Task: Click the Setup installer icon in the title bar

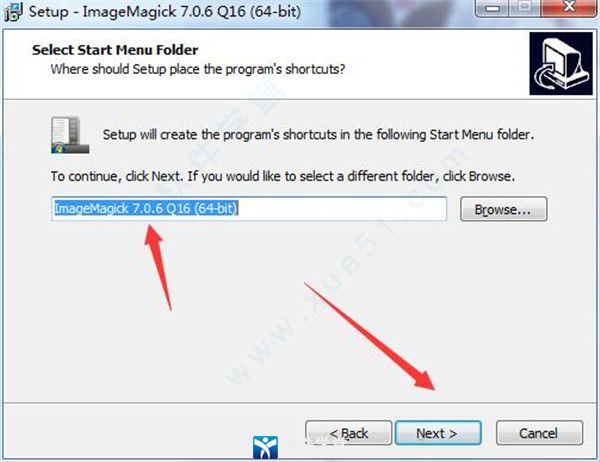Action: pyautogui.click(x=14, y=11)
